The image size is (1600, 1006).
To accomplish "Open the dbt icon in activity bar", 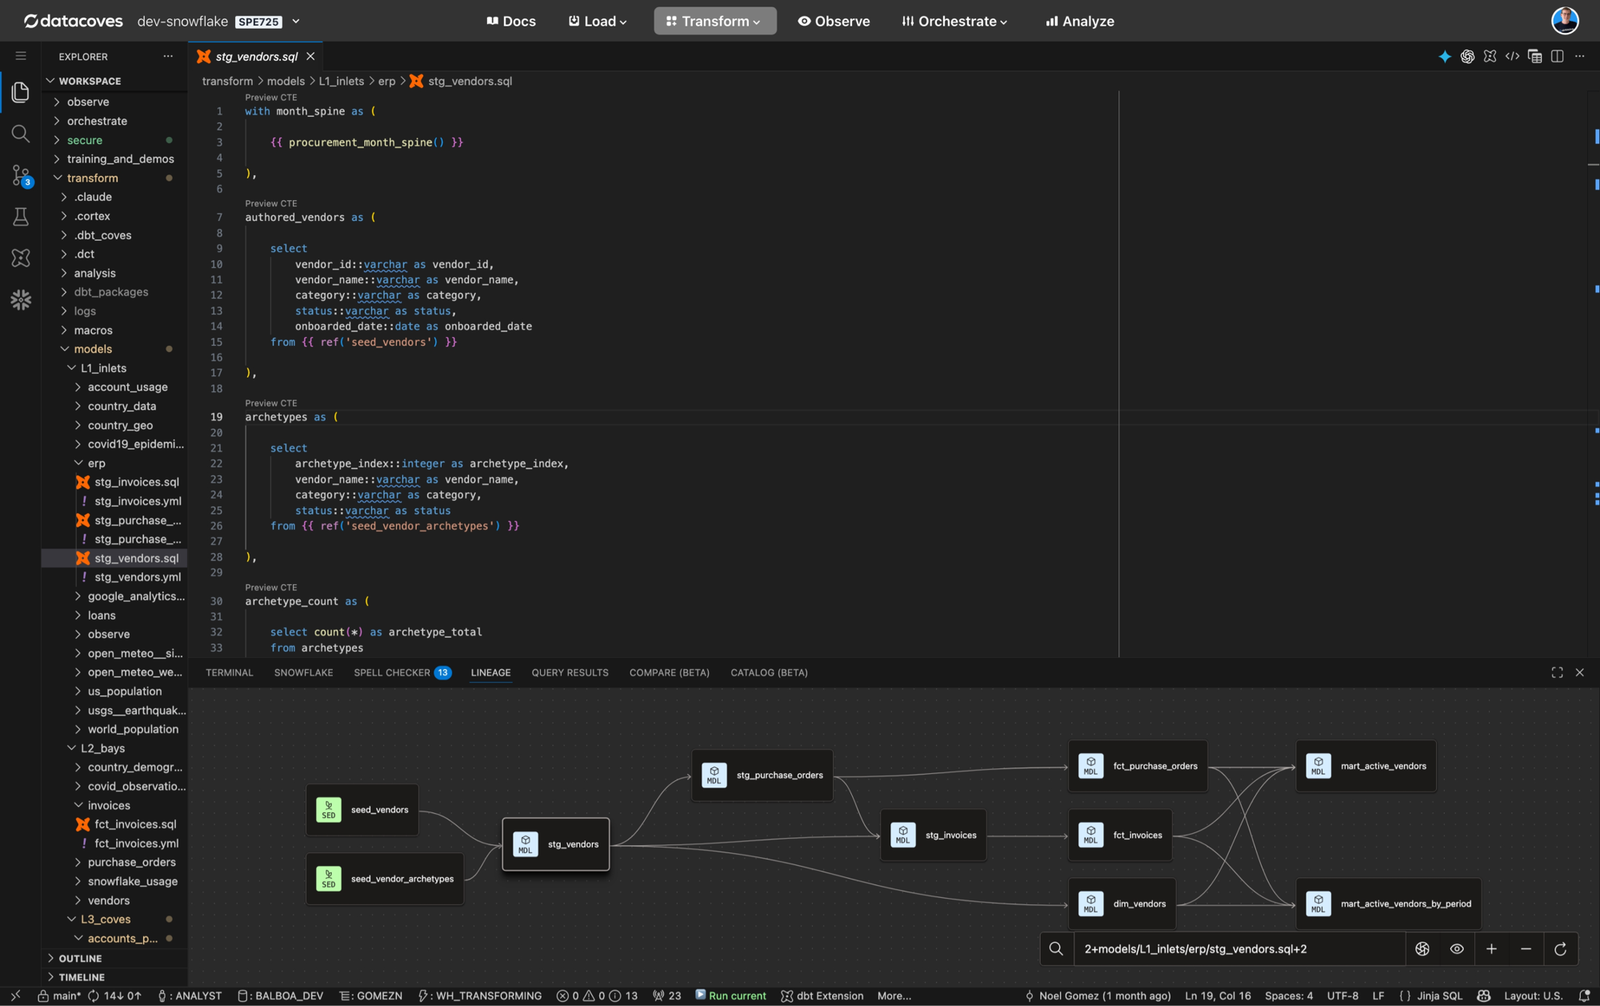I will pos(20,258).
